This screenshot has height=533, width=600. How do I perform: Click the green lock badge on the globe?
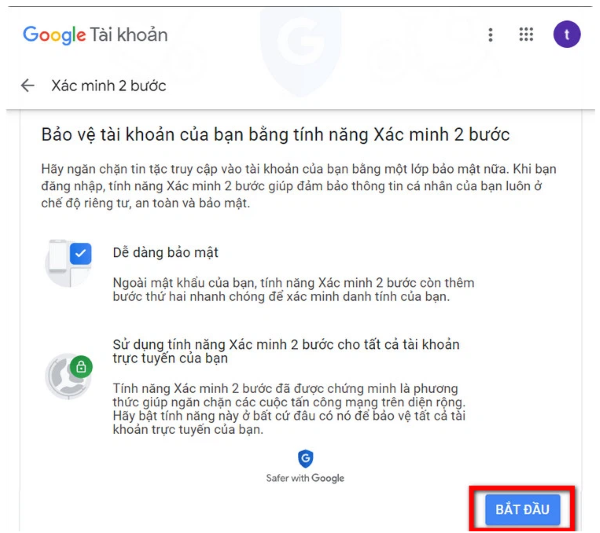tap(81, 367)
